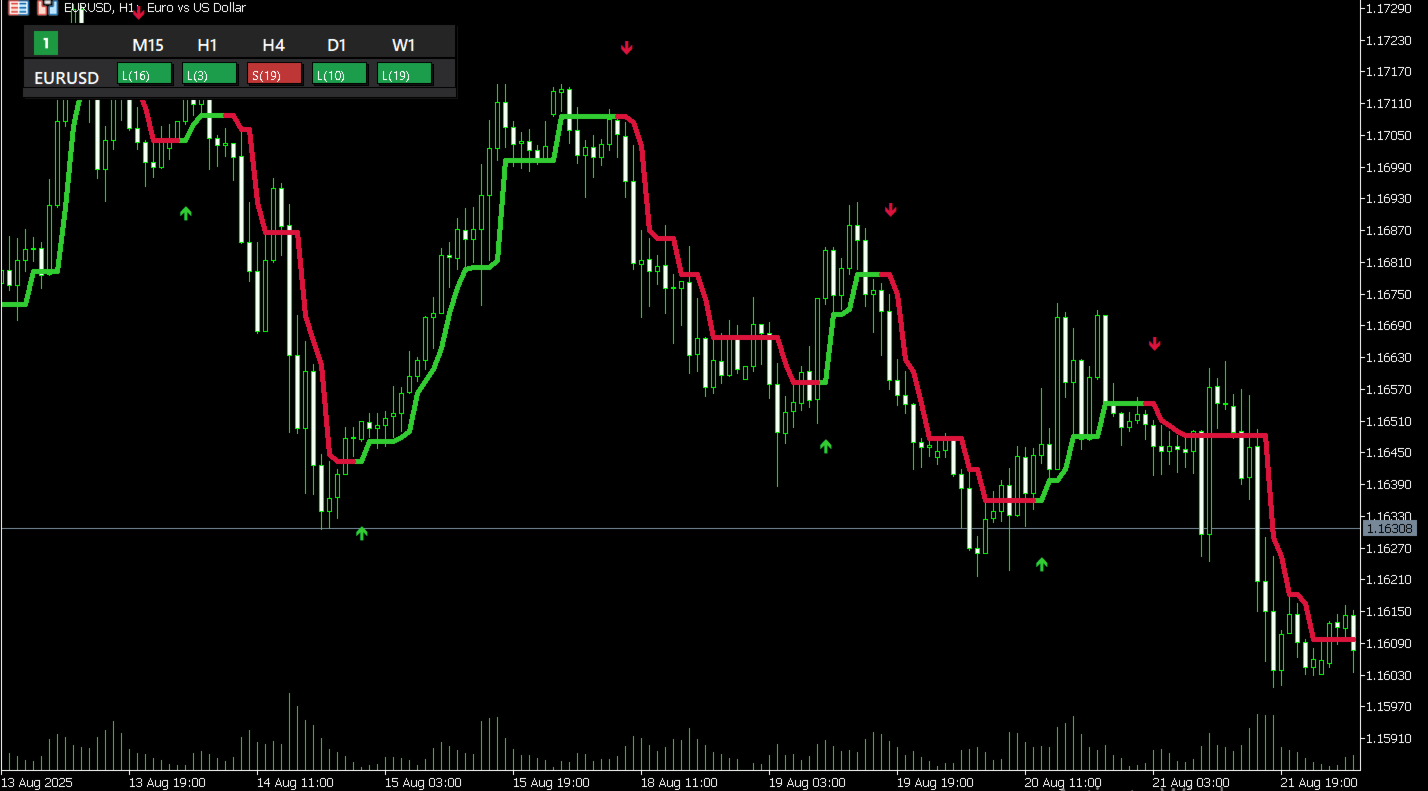Select the D1 timeframe column header
1428x791 pixels.
[x=337, y=45]
